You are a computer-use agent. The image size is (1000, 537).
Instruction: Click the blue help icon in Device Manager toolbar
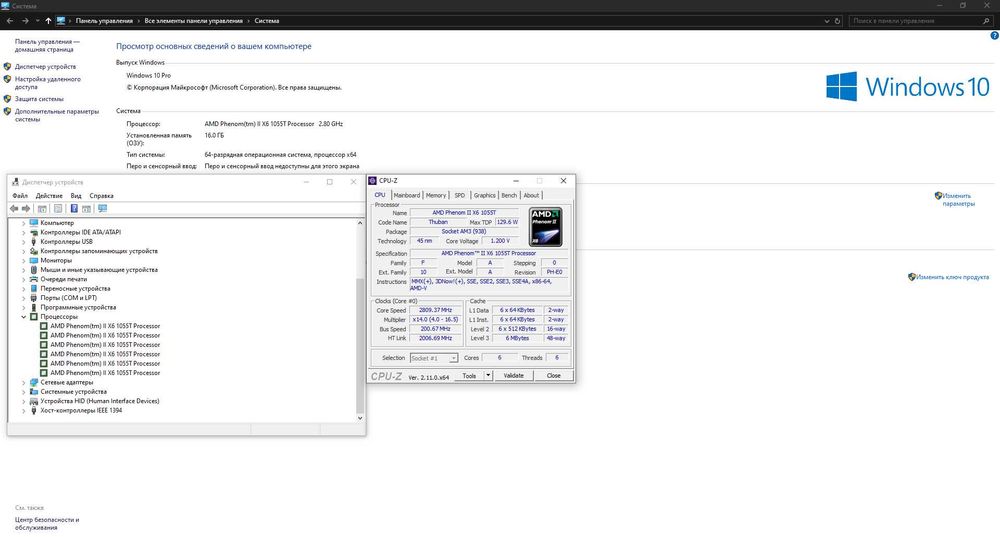74,209
